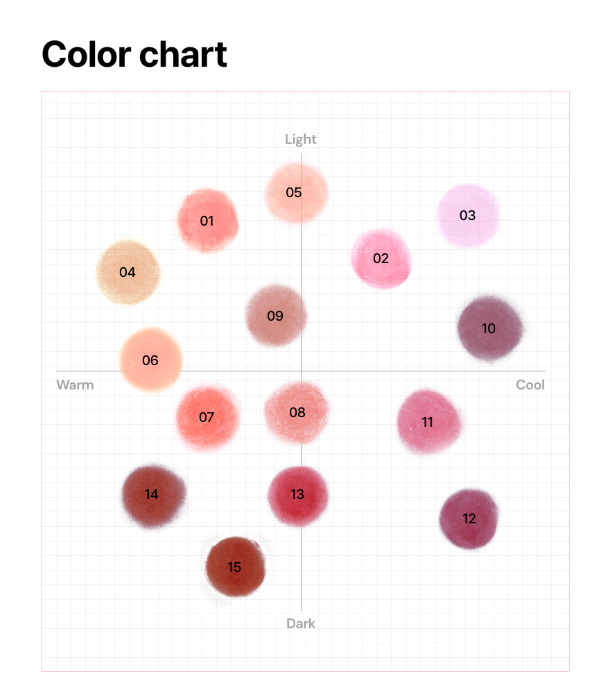Screen dimensions: 616x695
Task: Click the dark brown-red swatch 14
Action: click(x=153, y=494)
